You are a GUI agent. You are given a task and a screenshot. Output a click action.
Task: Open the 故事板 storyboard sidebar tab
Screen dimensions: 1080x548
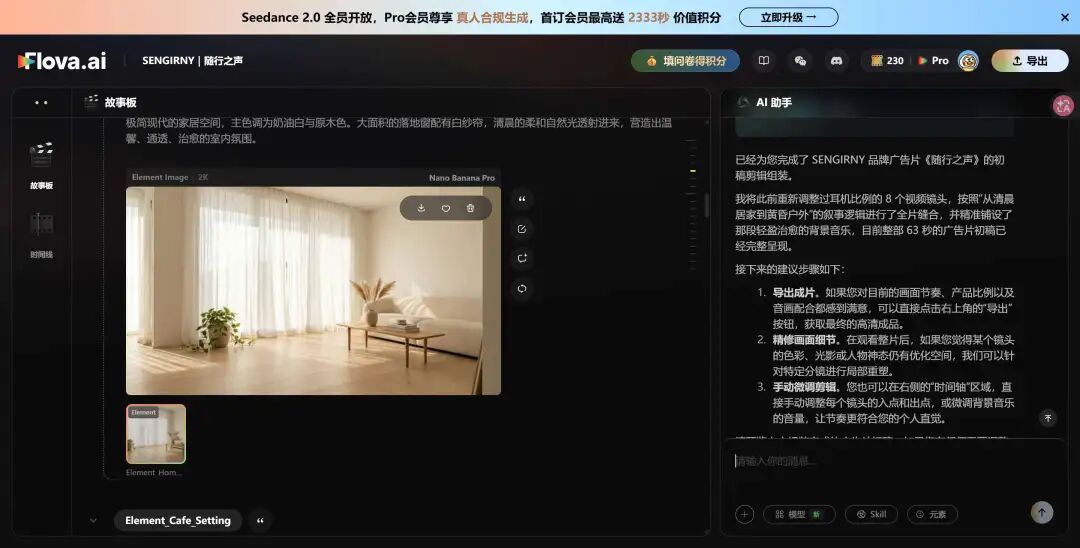click(x=41, y=164)
